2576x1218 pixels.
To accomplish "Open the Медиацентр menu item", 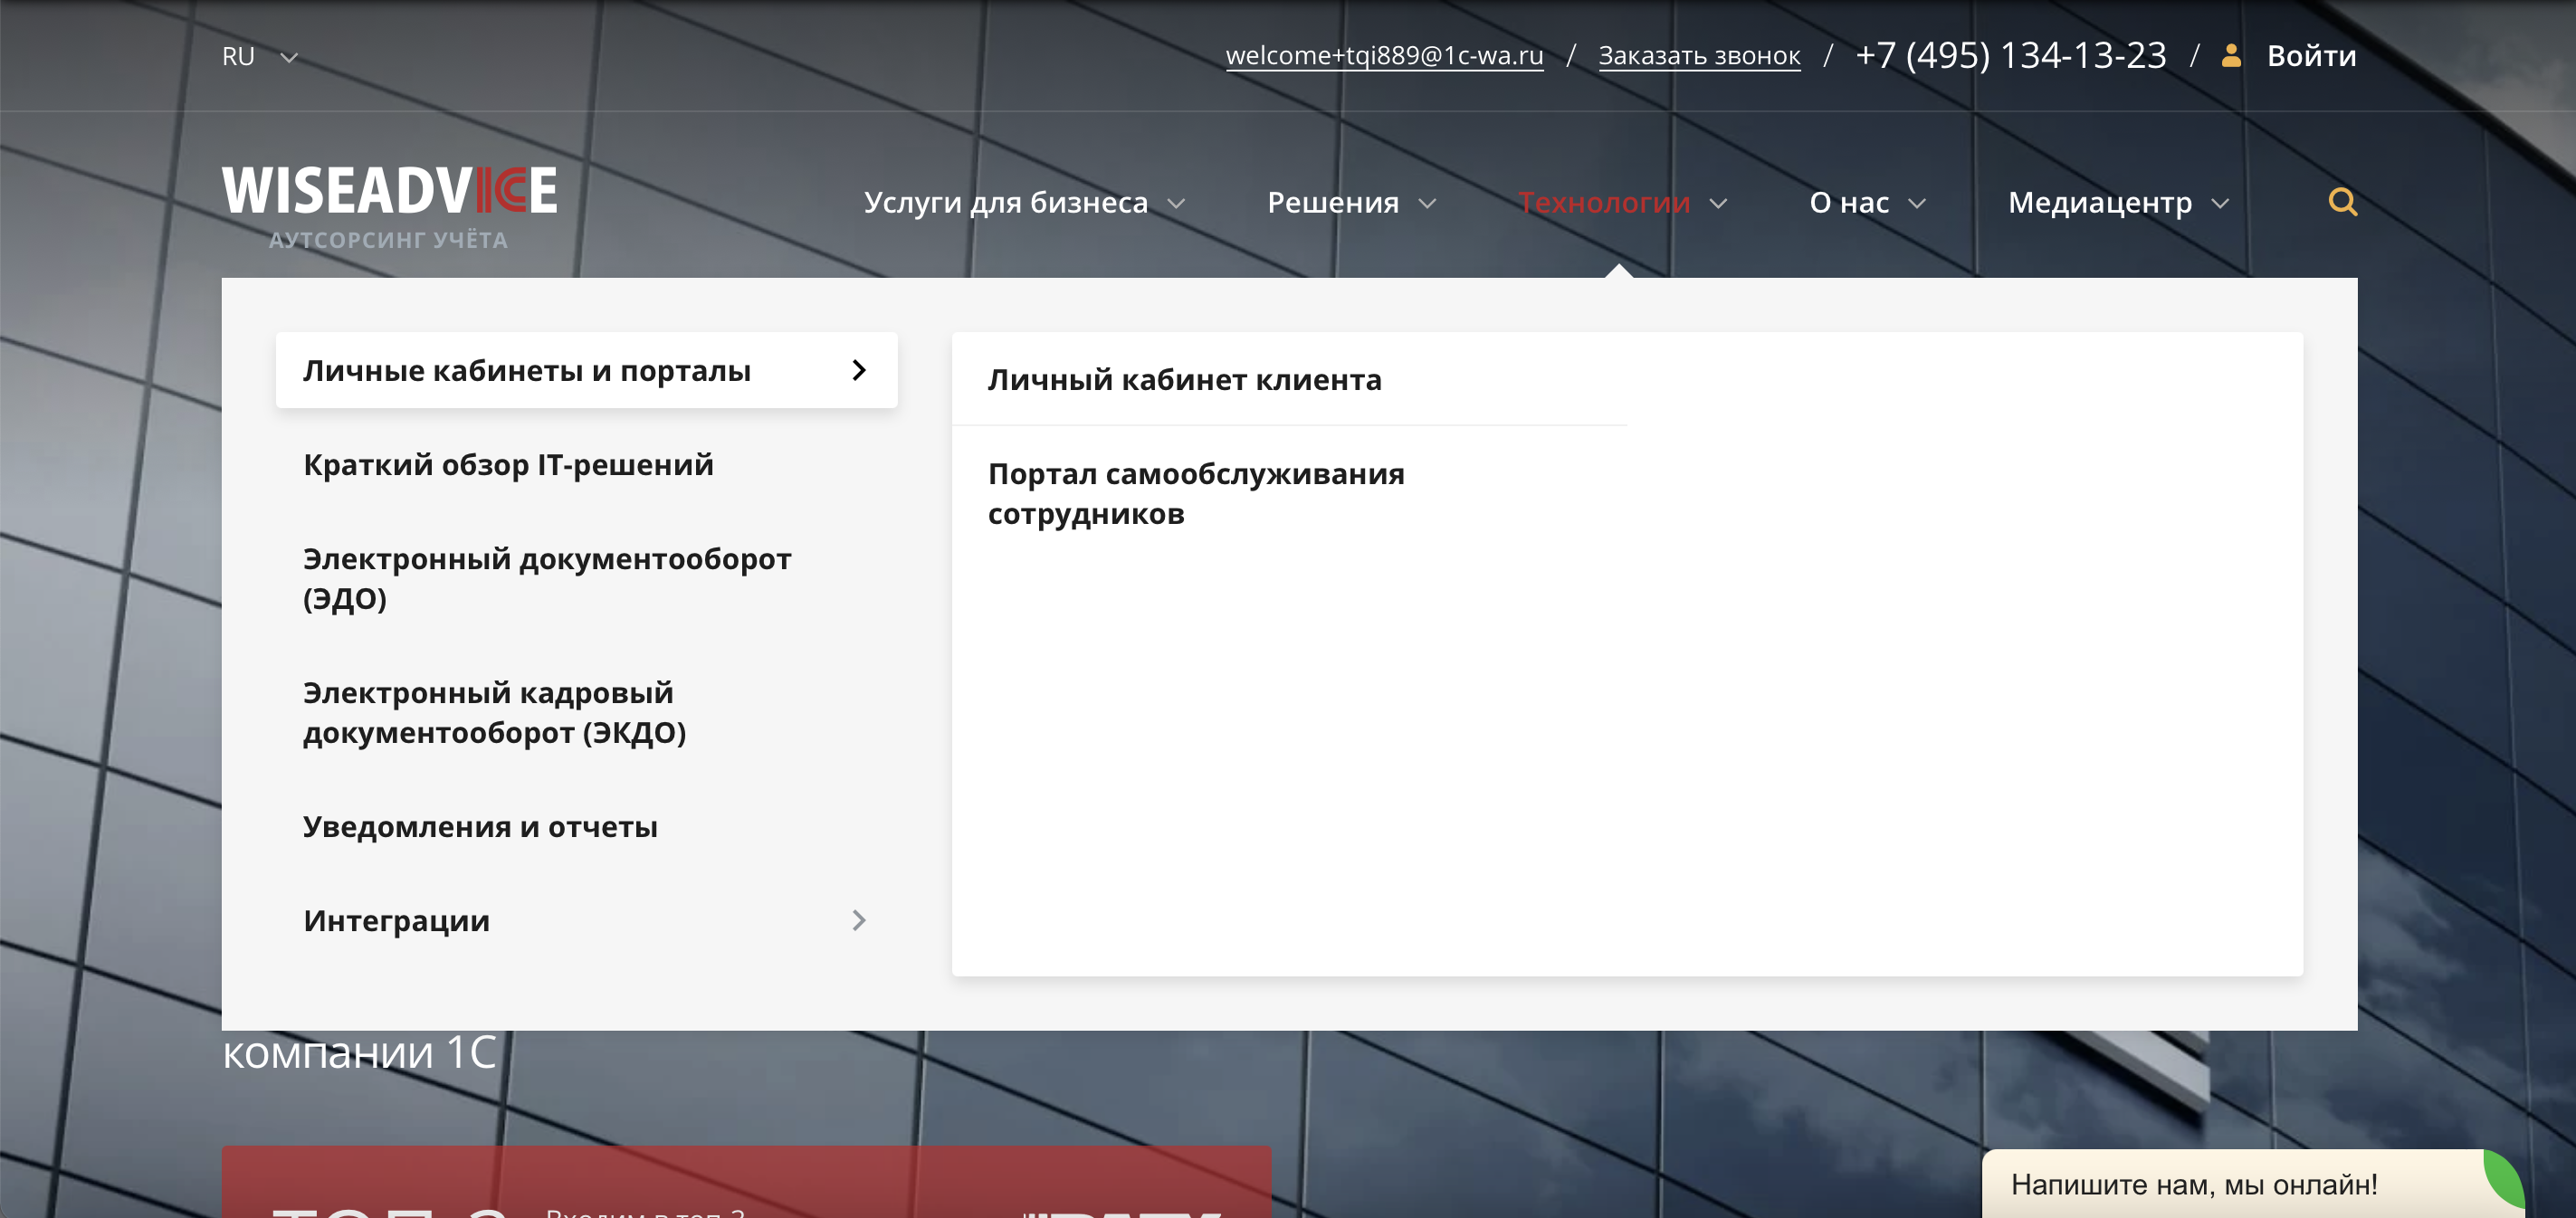I will click(x=2100, y=202).
